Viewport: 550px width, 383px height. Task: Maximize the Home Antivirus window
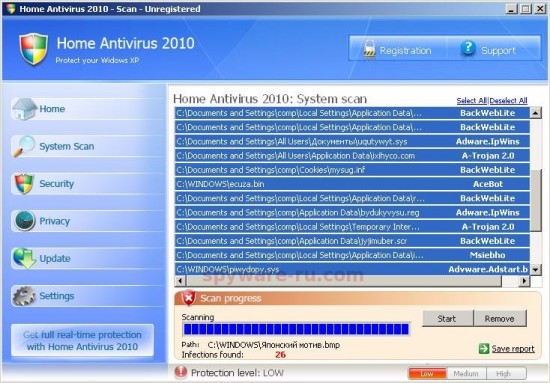(x=525, y=9)
